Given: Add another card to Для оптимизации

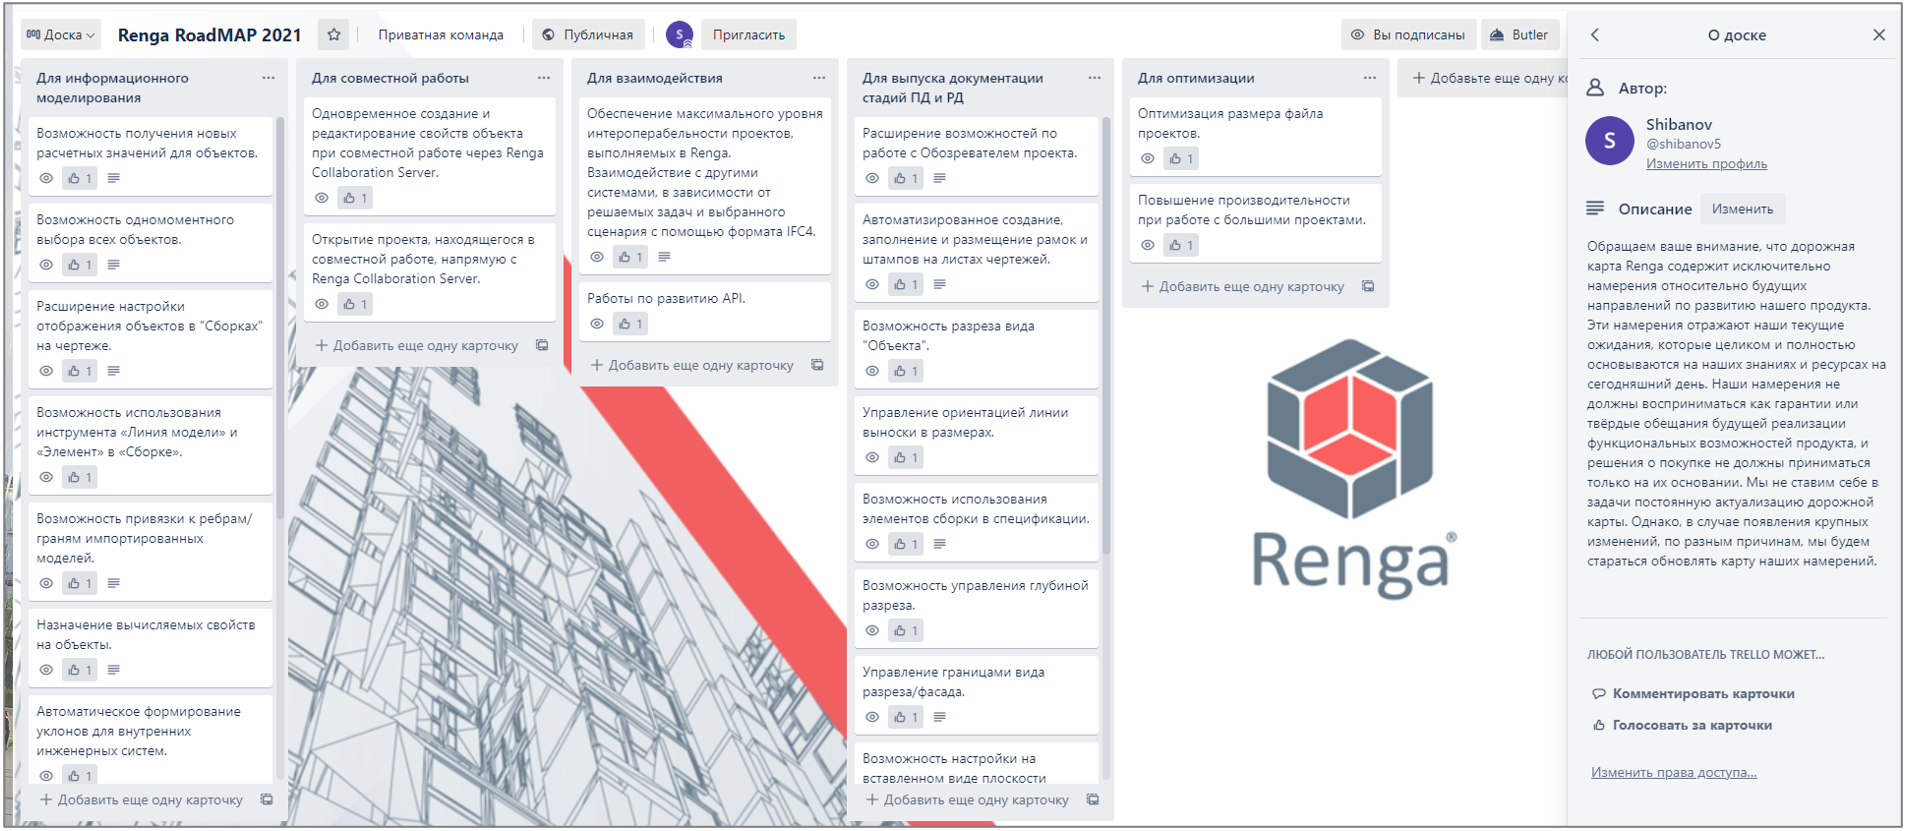Looking at the screenshot, I should click(x=1243, y=286).
